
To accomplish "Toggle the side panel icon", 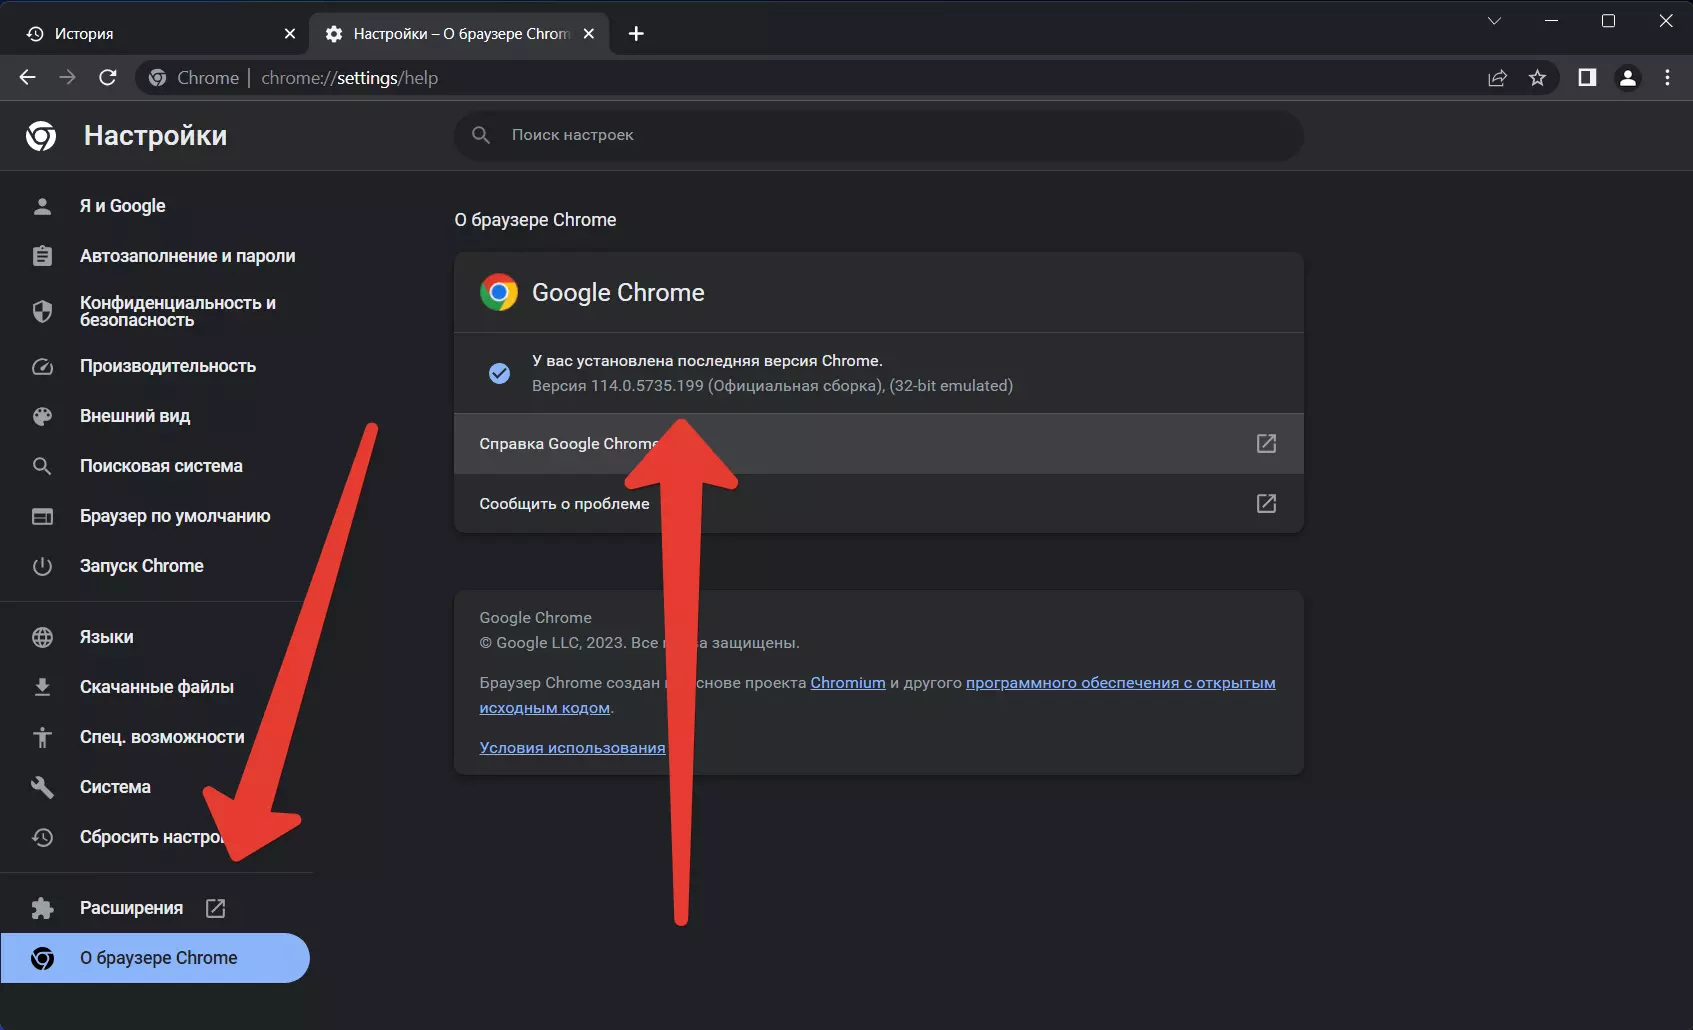I will [x=1587, y=78].
